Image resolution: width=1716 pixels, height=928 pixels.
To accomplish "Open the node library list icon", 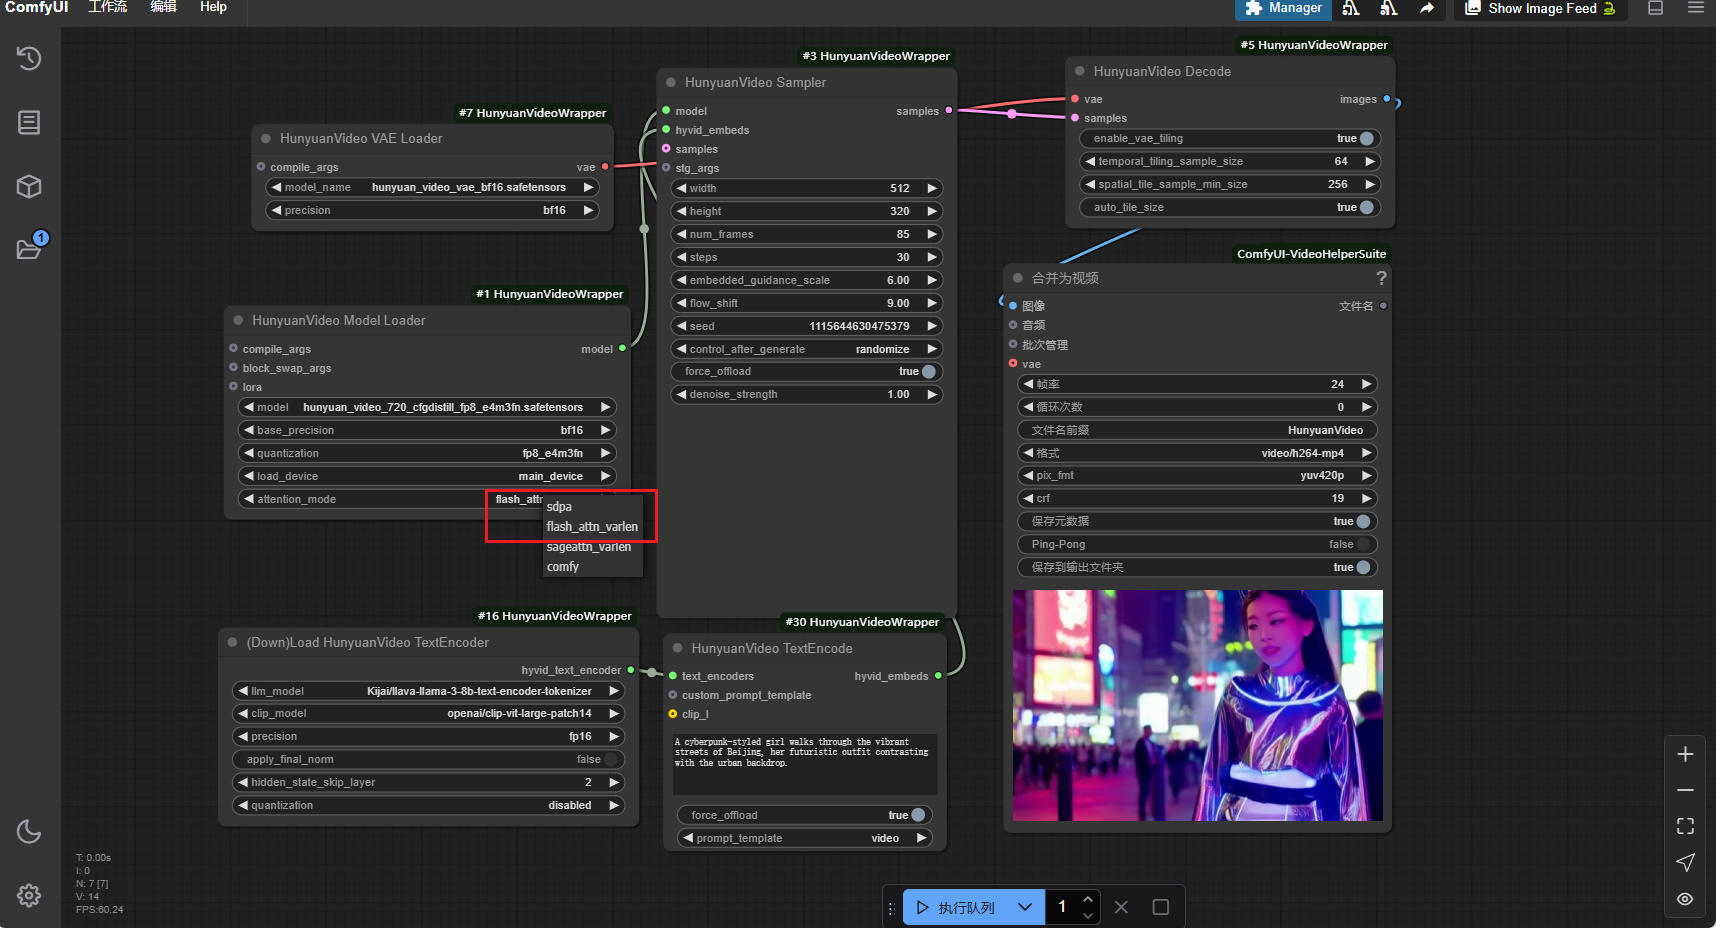I will pyautogui.click(x=29, y=122).
